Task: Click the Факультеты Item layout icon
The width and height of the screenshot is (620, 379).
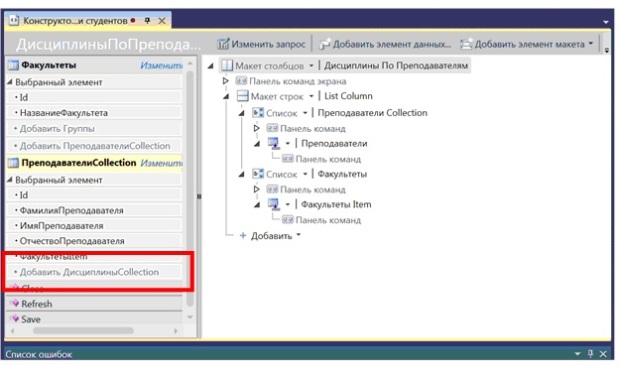Action: (274, 204)
